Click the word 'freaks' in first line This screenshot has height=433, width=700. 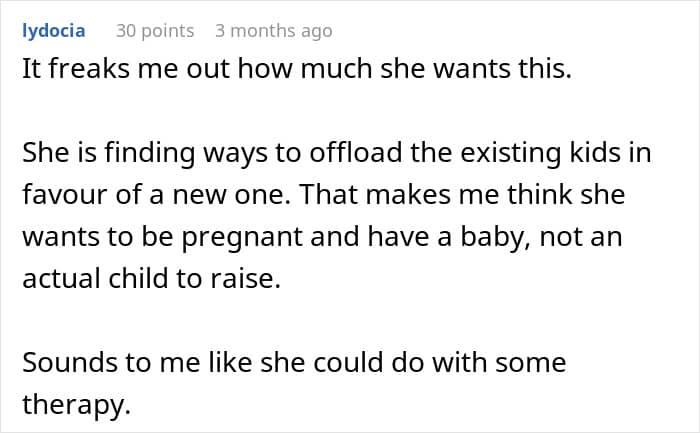pos(89,69)
